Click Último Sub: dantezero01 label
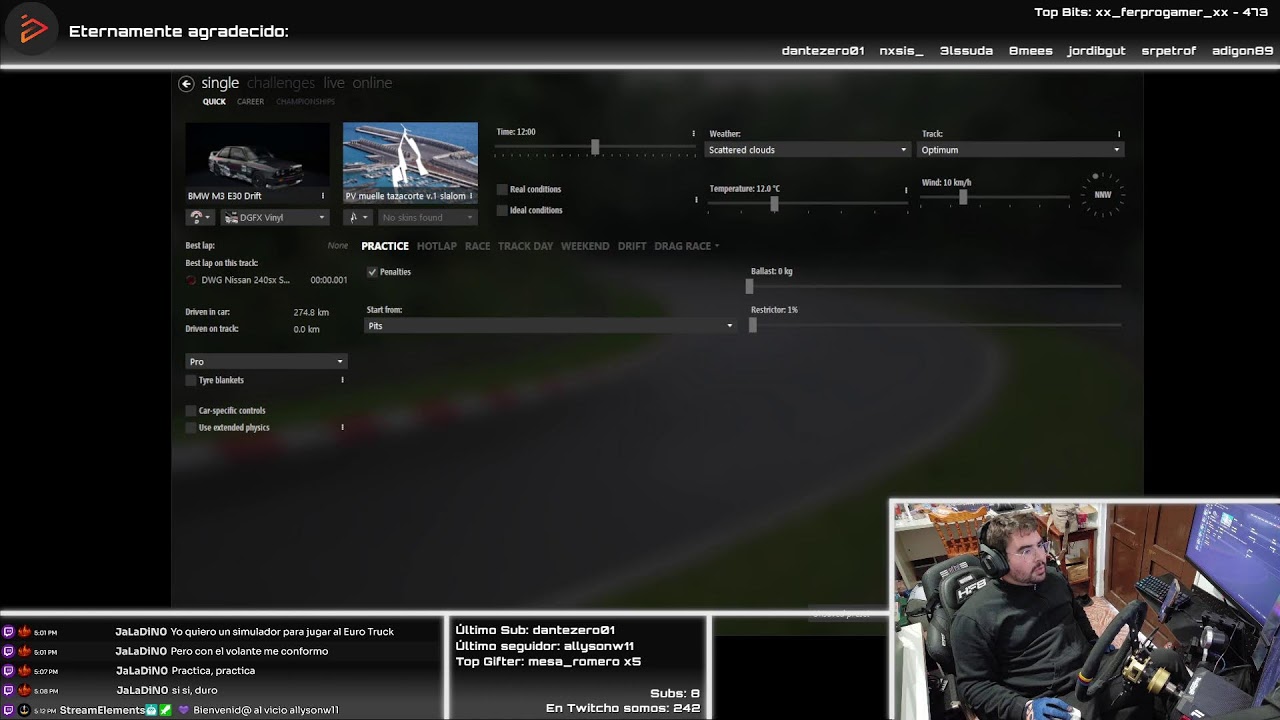1280x720 pixels. (535, 630)
